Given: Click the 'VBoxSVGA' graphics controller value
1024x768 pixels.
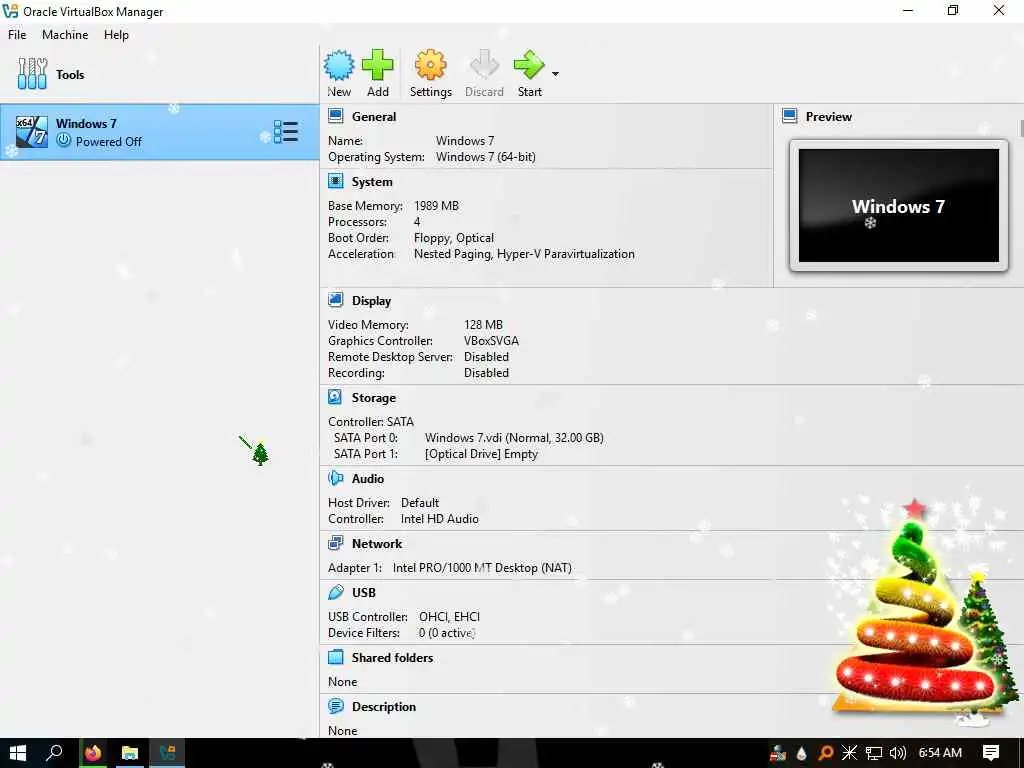Looking at the screenshot, I should pyautogui.click(x=491, y=341).
